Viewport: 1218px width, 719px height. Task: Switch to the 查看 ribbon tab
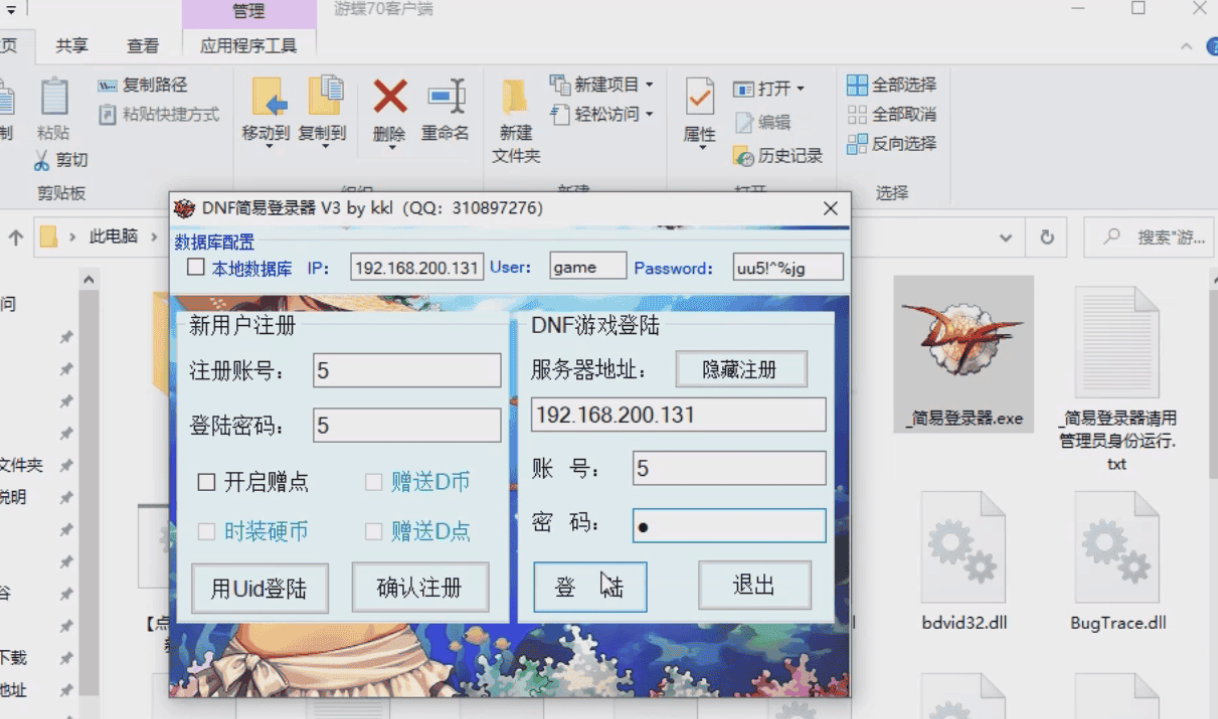pyautogui.click(x=143, y=46)
